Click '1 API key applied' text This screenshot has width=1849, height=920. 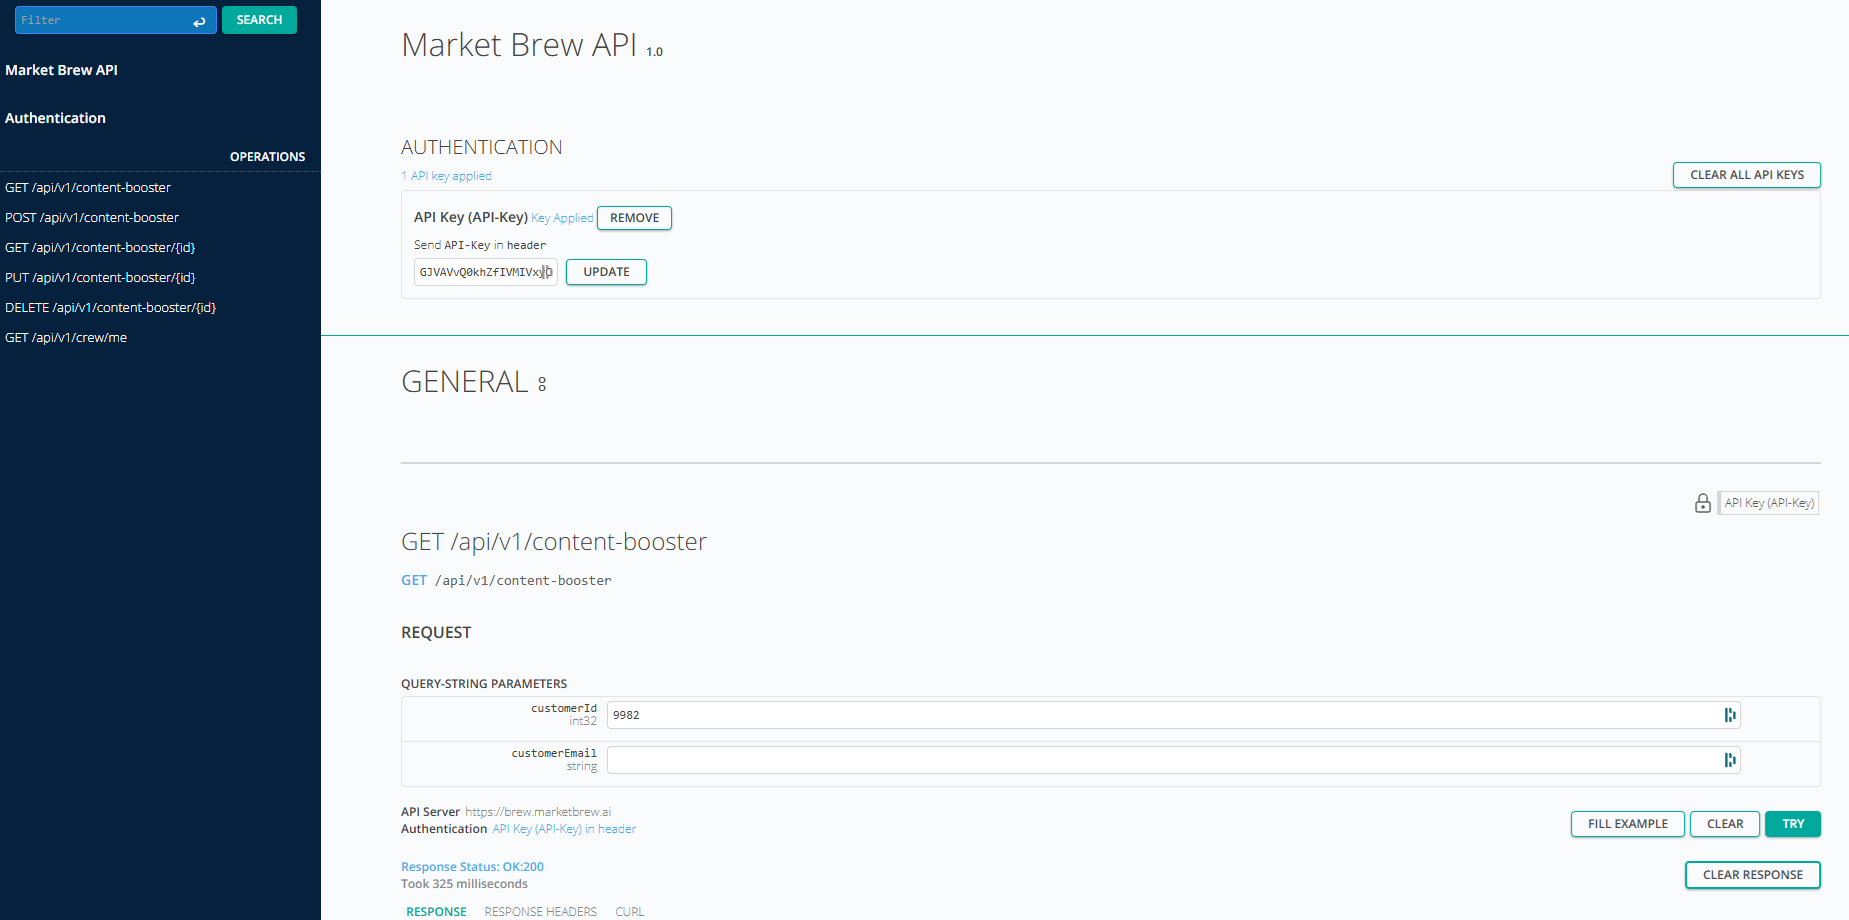(446, 176)
